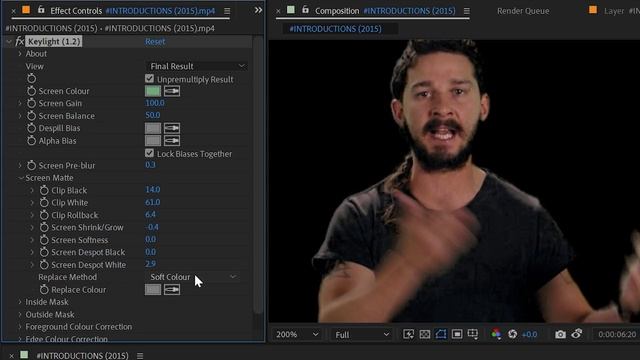640x360 pixels.
Task: Open the timeline panel menu
Action: click(140, 356)
